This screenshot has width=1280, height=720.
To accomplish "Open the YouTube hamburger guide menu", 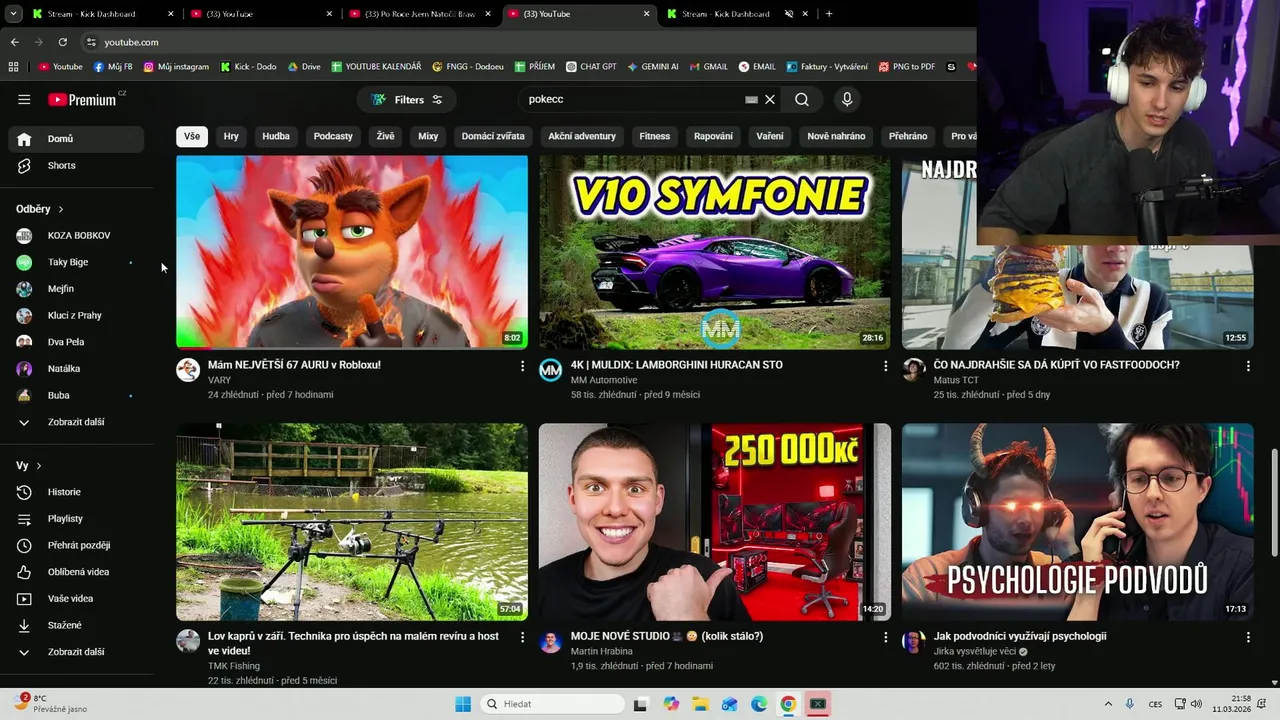I will point(24,99).
